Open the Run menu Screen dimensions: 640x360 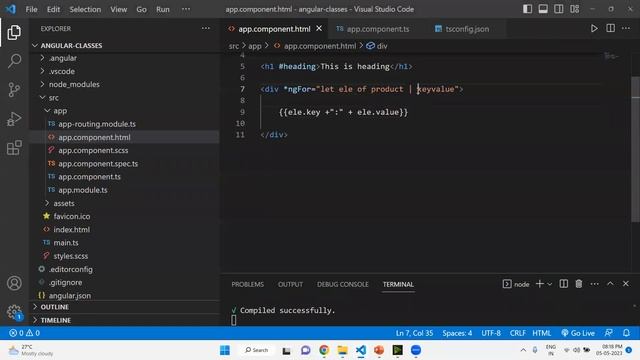coord(163,9)
